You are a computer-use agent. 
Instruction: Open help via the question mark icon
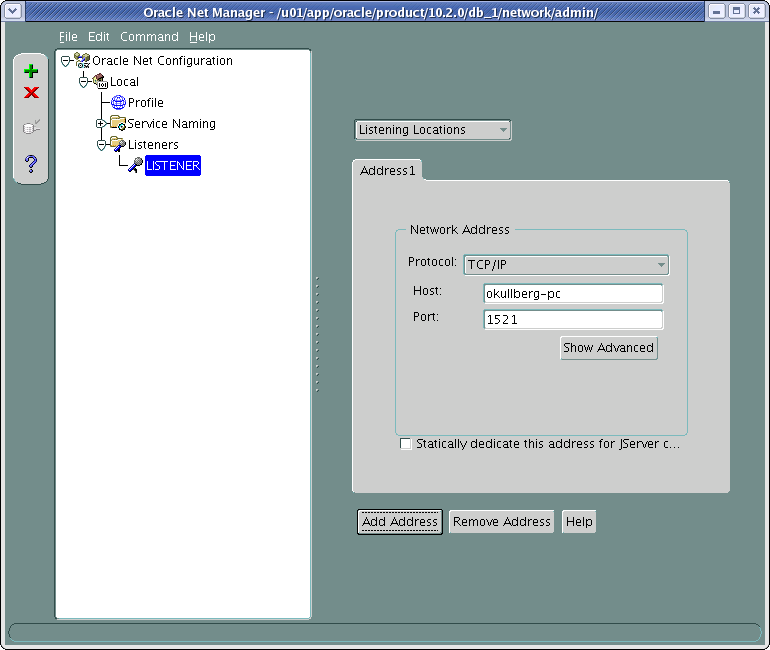tap(31, 163)
